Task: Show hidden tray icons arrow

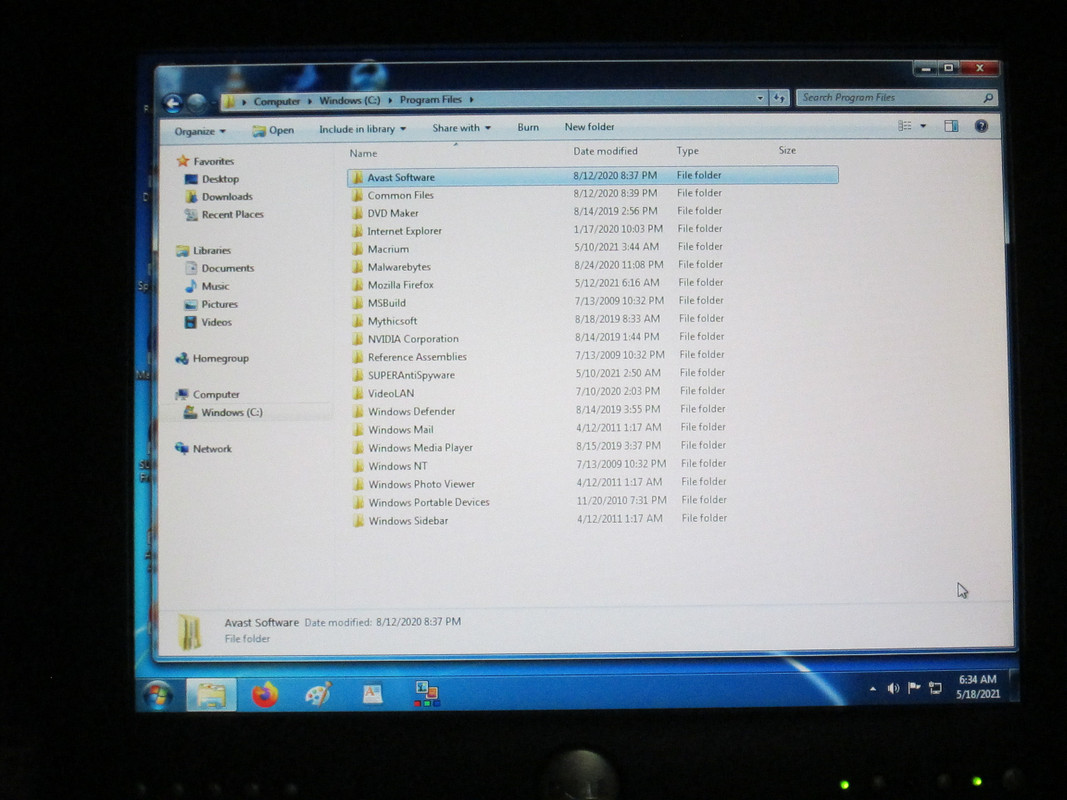Action: 873,689
